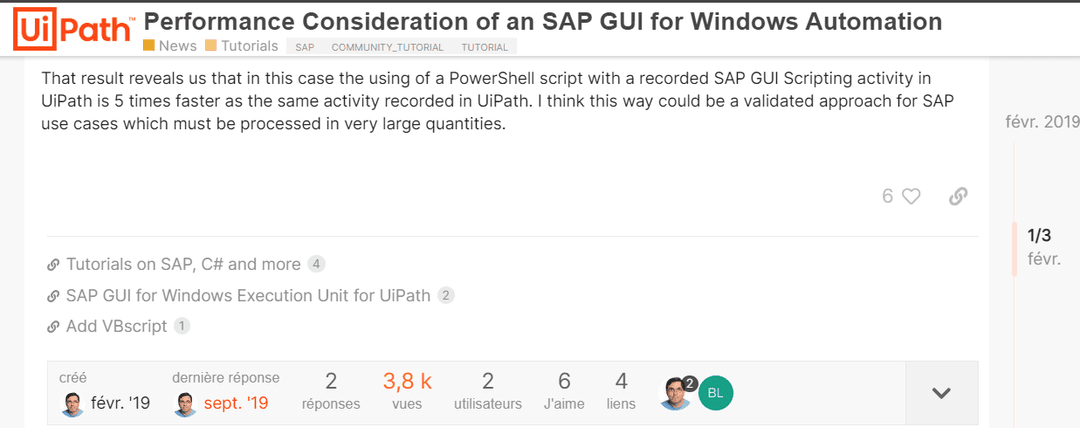Image resolution: width=1080 pixels, height=428 pixels.
Task: Show who liked via the 6 count
Action: (x=887, y=196)
